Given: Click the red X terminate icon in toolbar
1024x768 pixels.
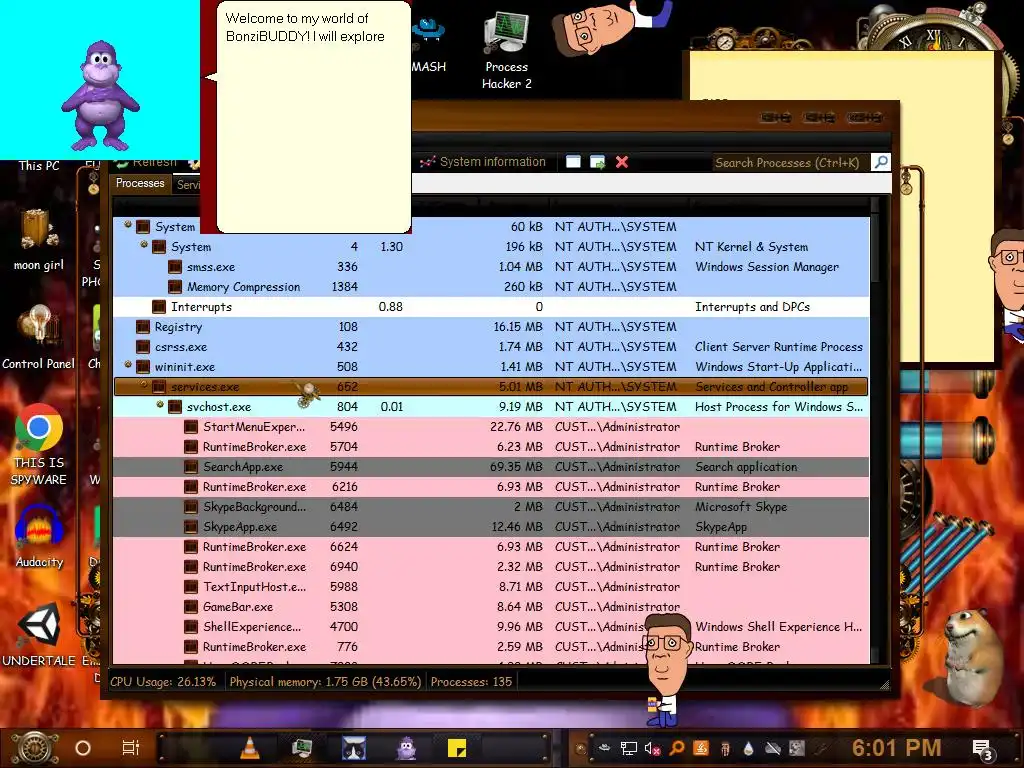Looking at the screenshot, I should point(622,162).
